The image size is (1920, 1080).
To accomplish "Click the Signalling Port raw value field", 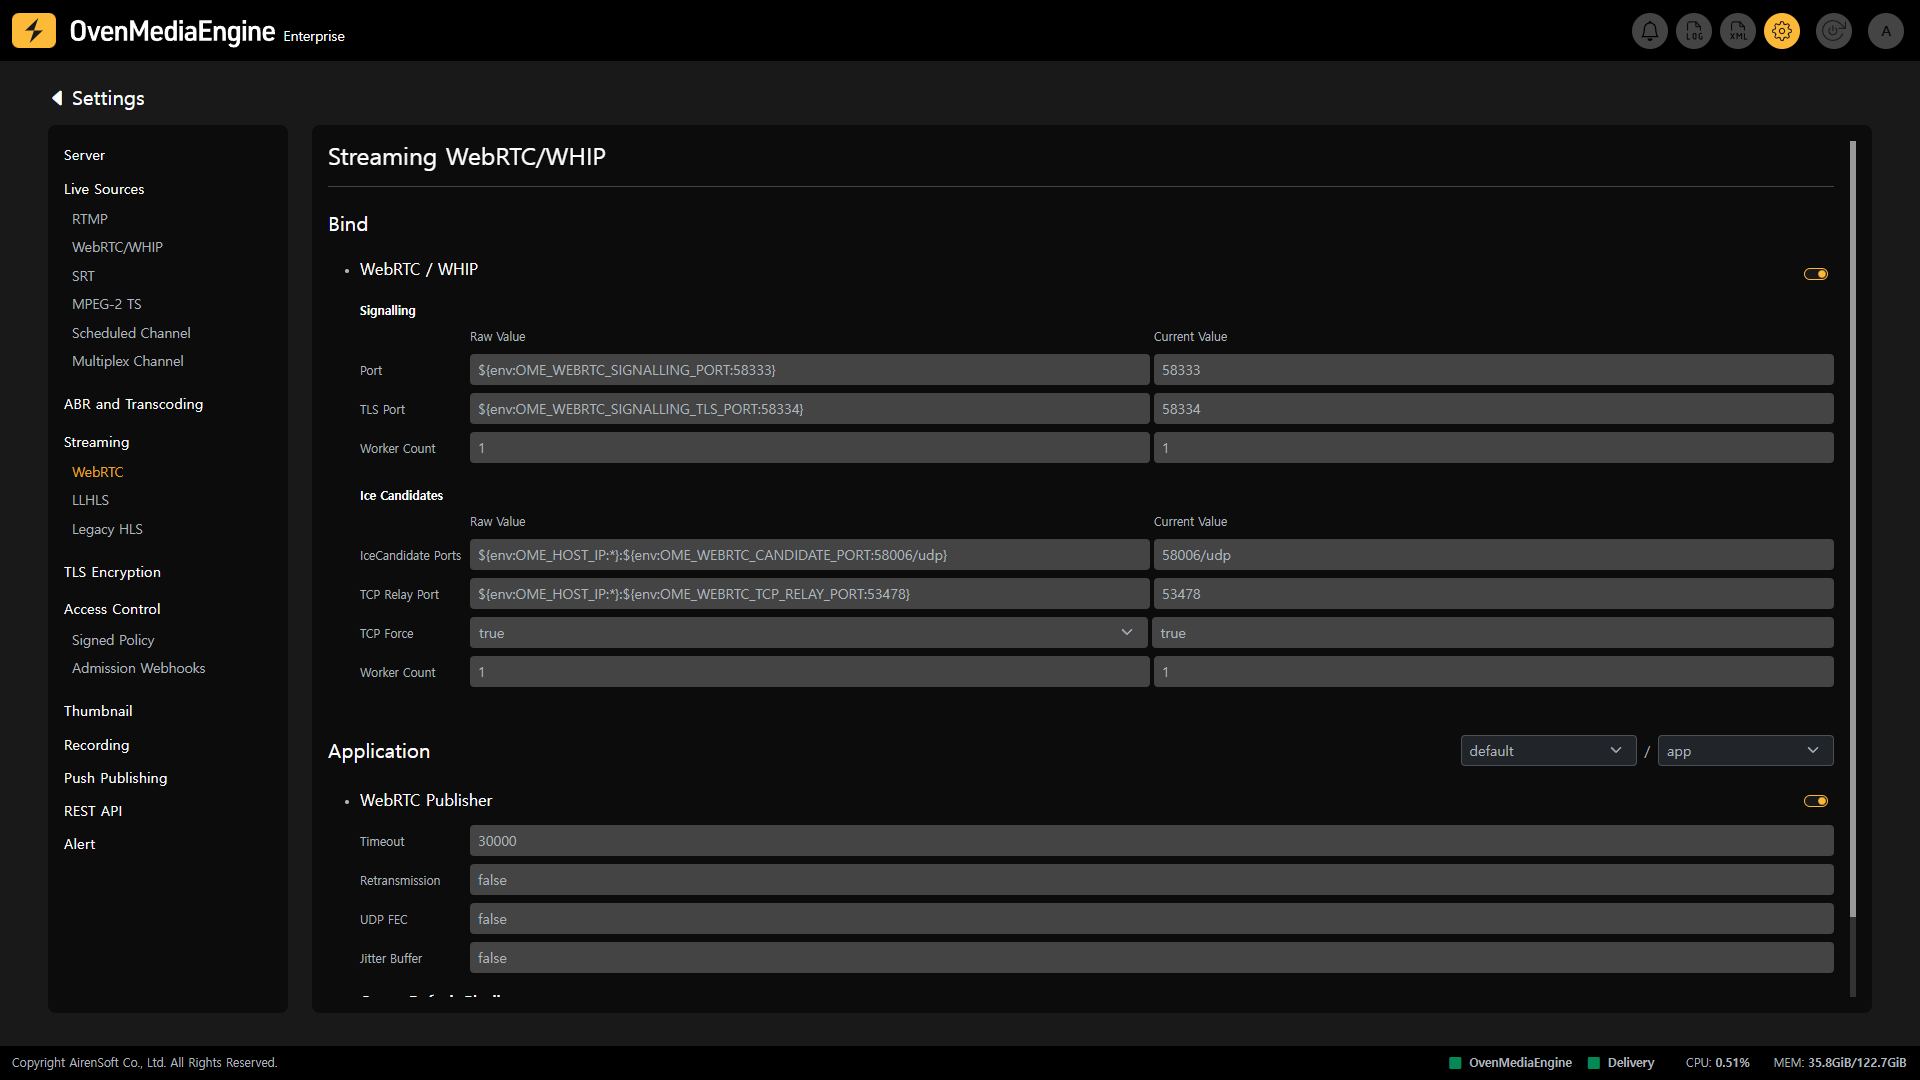I will pyautogui.click(x=808, y=370).
